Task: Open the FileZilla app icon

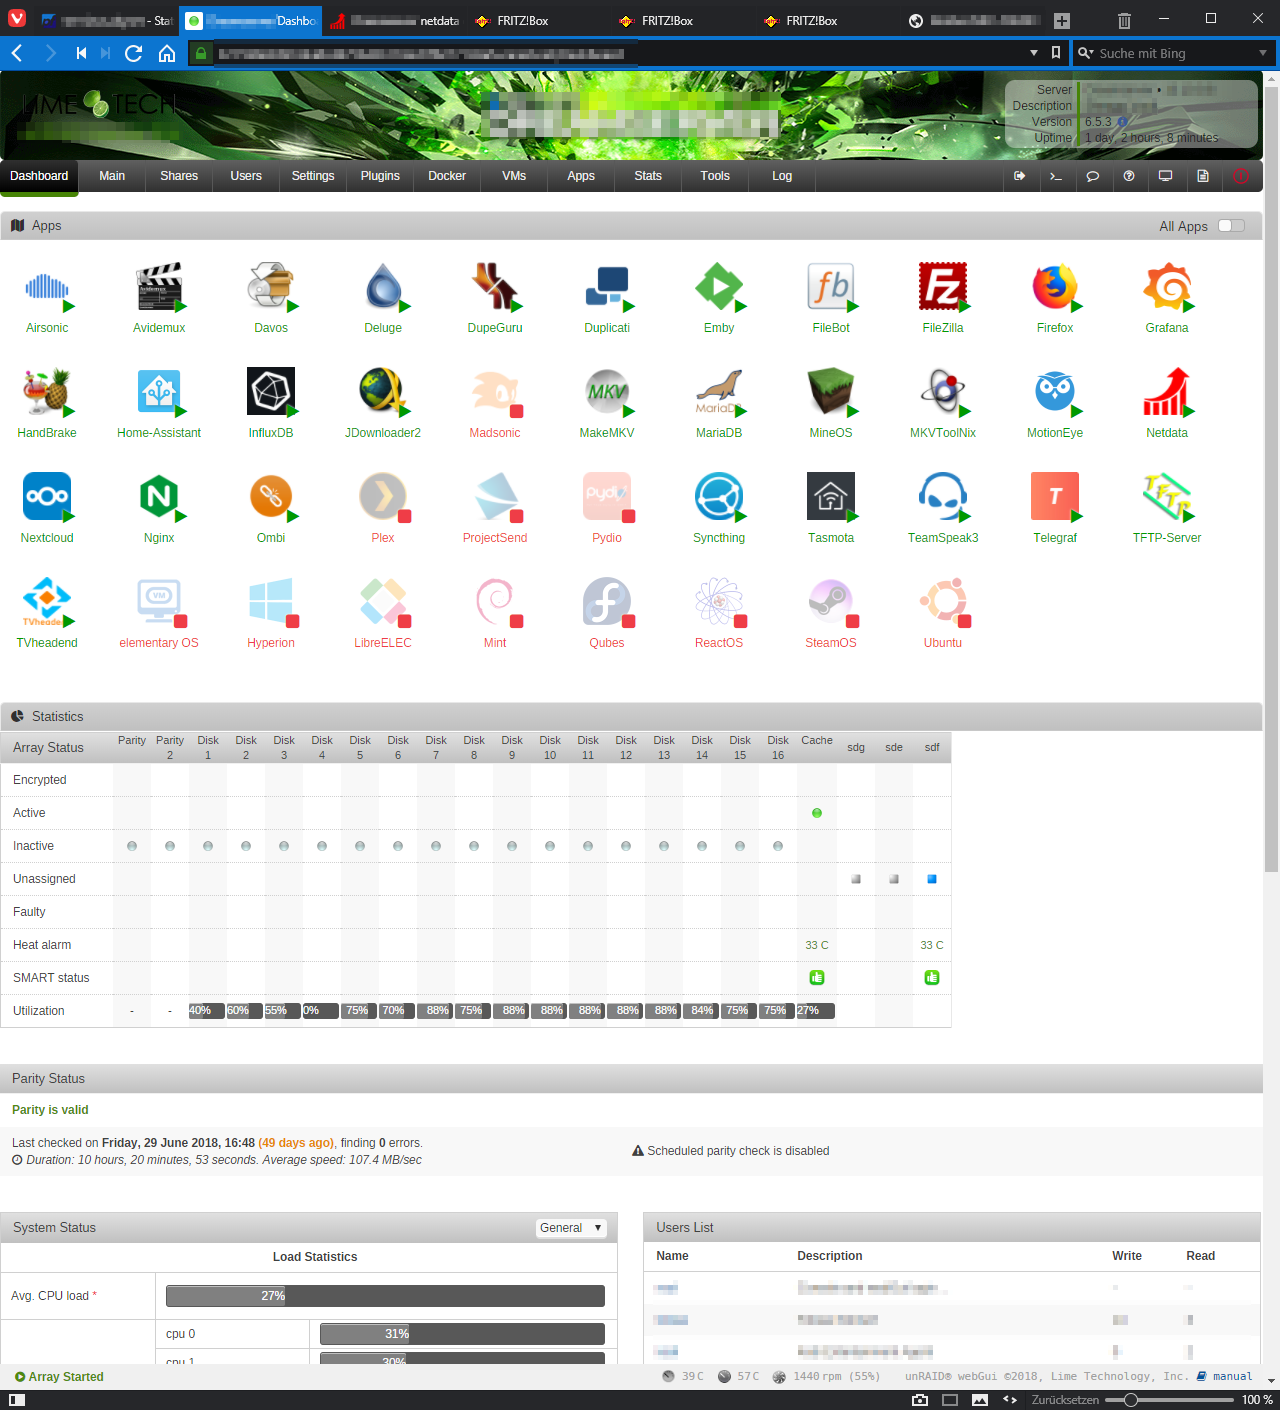Action: pos(943,288)
